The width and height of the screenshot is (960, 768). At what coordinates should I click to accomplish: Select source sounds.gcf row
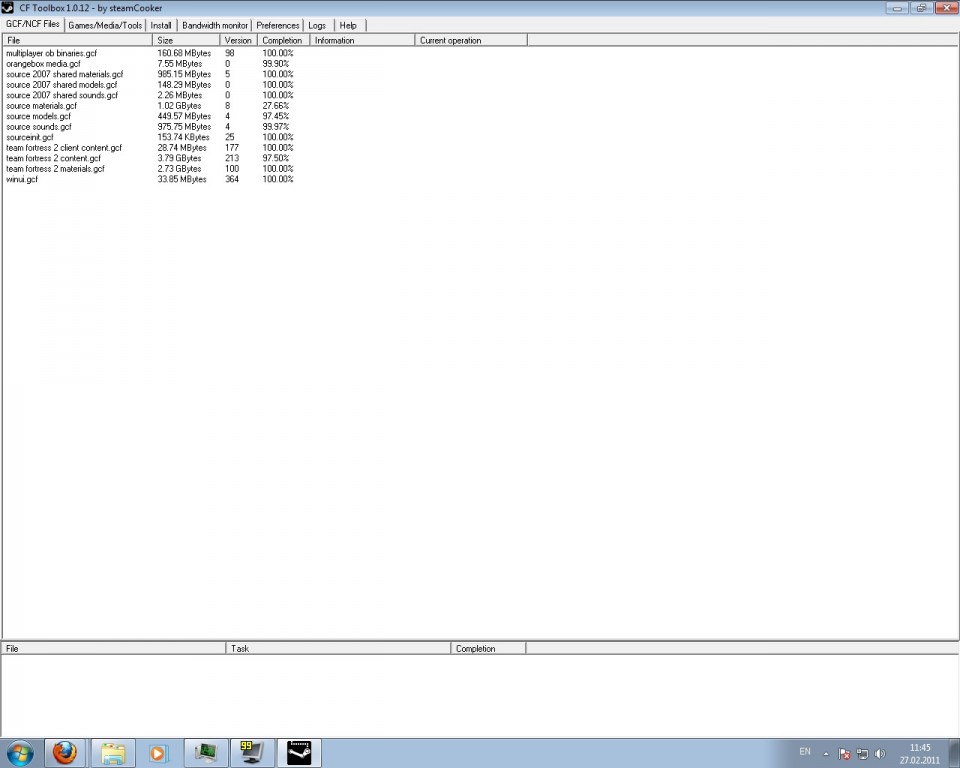(x=39, y=127)
